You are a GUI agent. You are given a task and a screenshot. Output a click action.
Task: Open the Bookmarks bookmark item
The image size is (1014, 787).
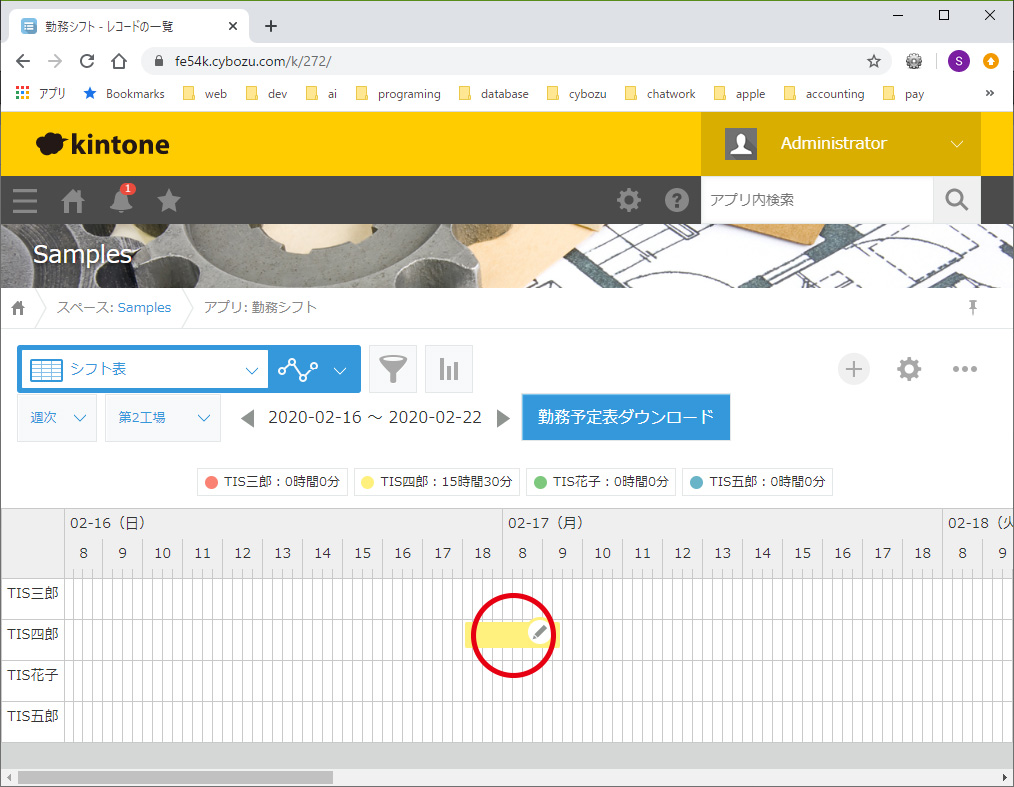coord(124,94)
